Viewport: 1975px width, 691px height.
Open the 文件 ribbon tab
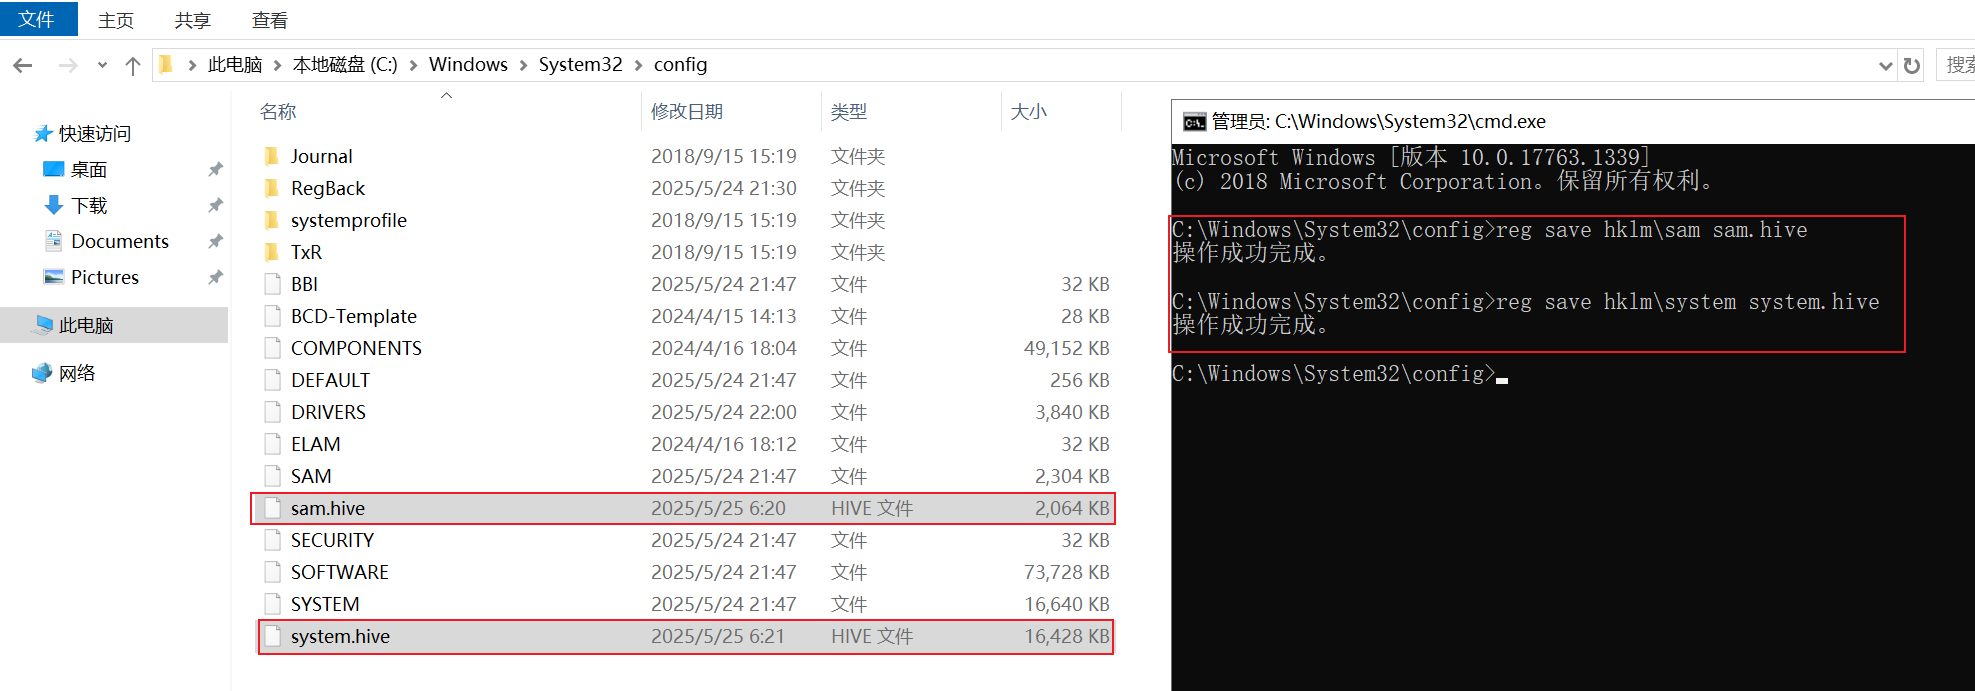(x=37, y=19)
